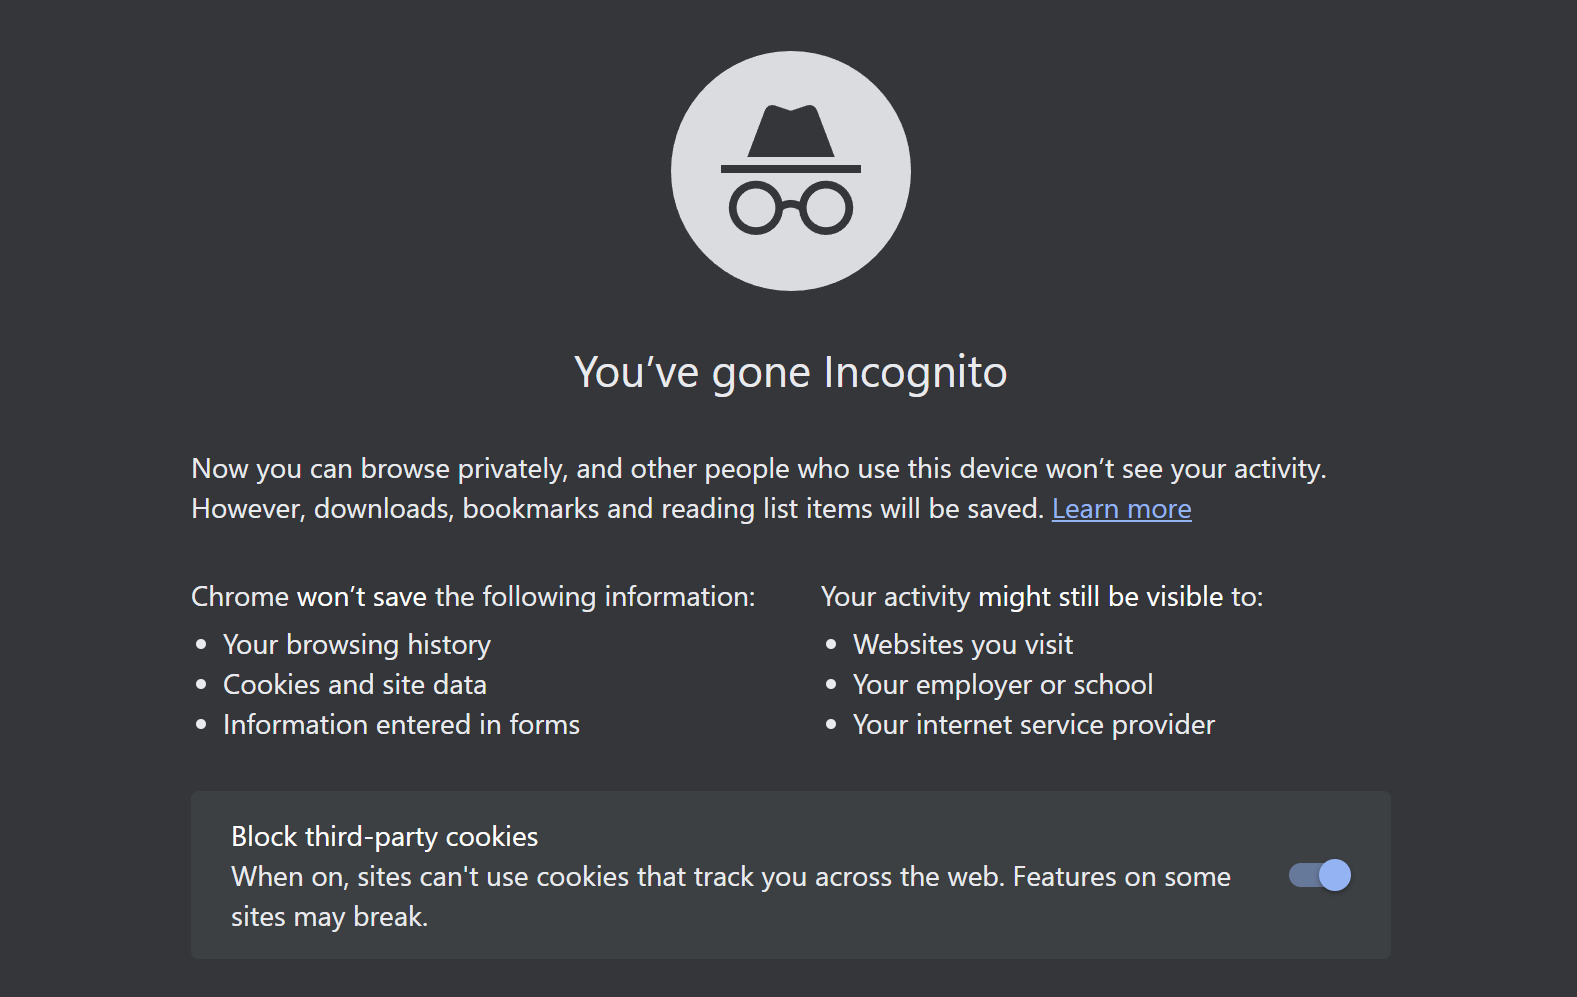1577x997 pixels.
Task: Select the "Websites you visit" list item
Action: pyautogui.click(x=963, y=645)
